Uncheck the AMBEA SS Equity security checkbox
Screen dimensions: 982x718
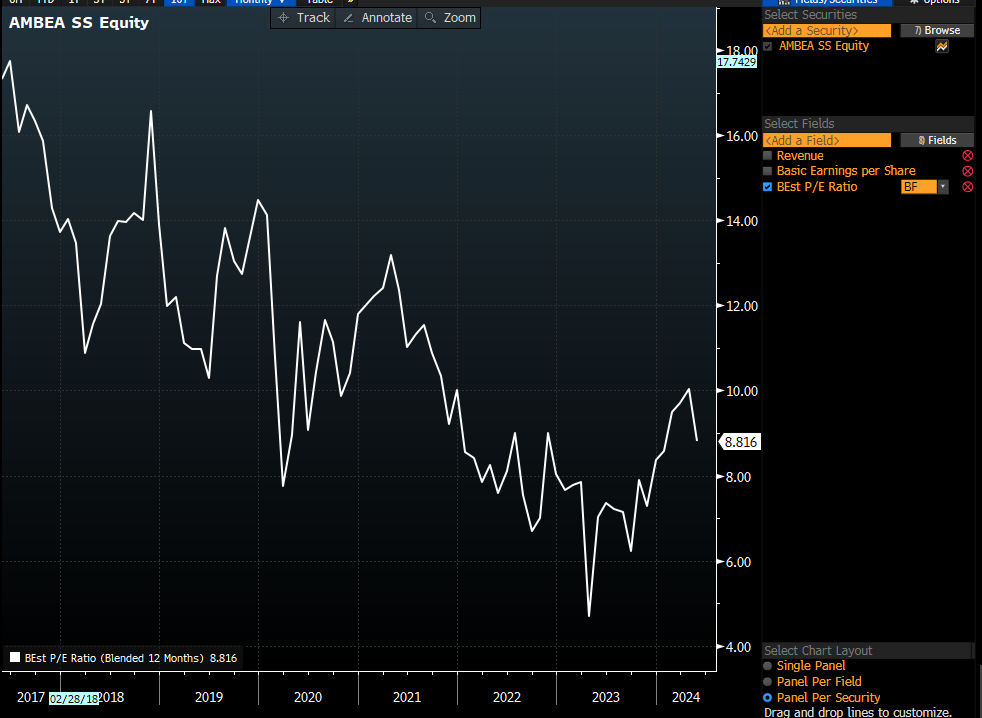768,46
